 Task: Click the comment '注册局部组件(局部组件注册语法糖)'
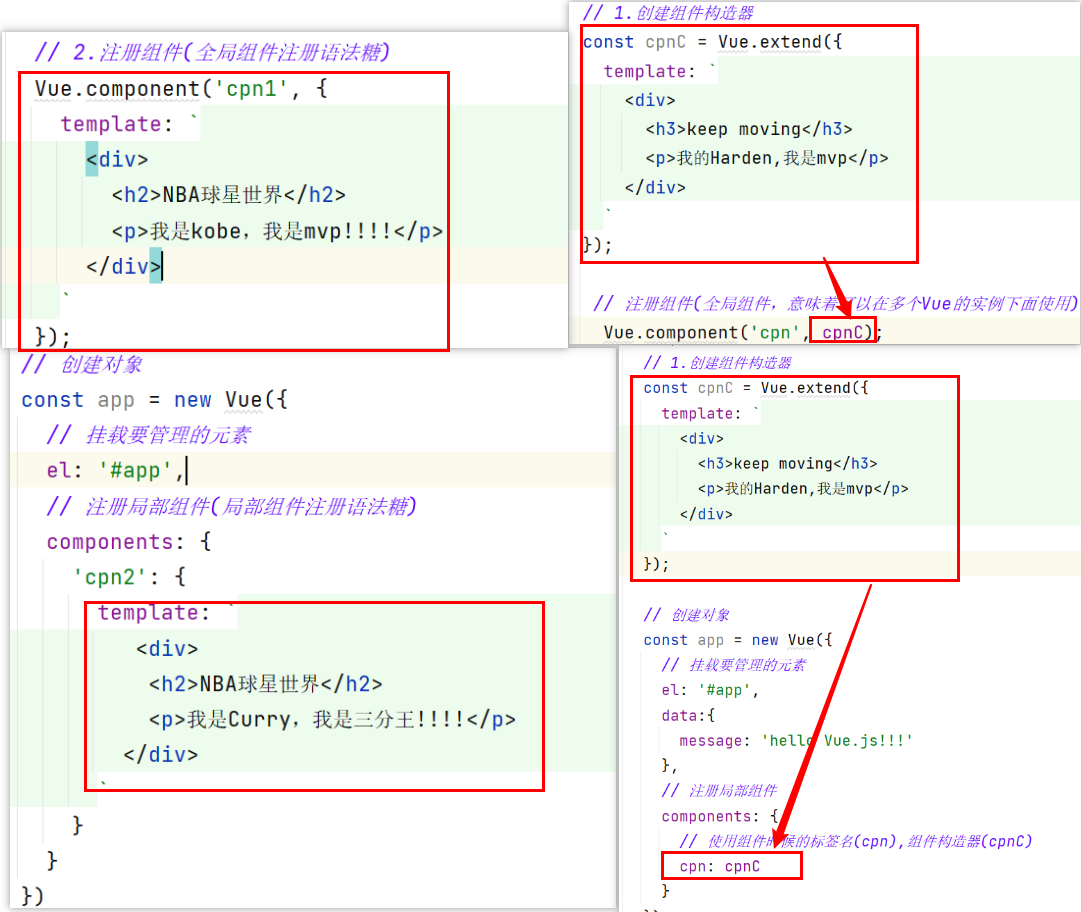point(231,507)
